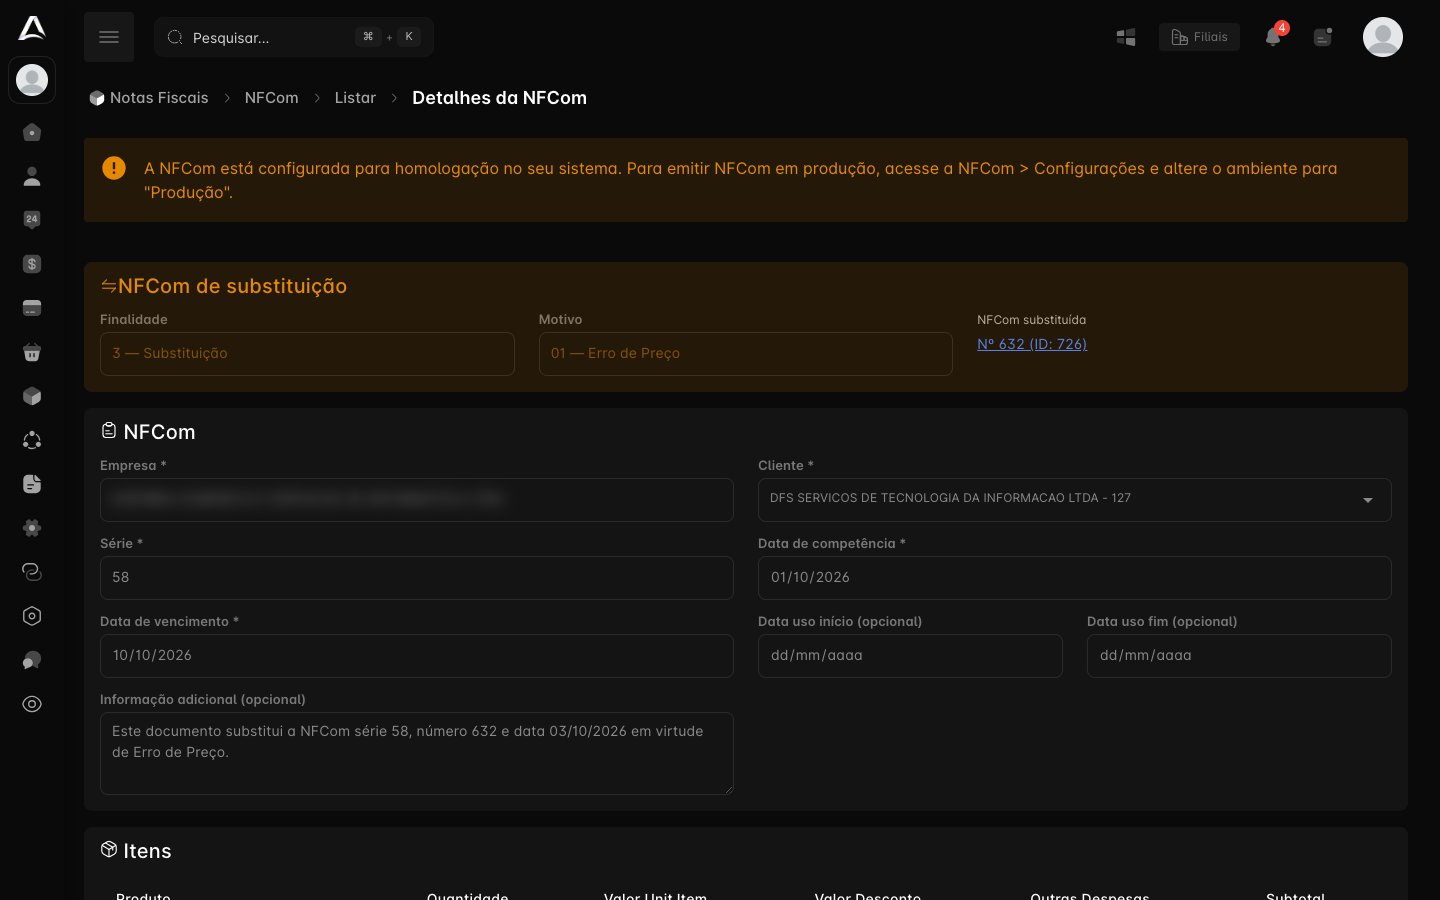Go to Listar breadcrumb
This screenshot has width=1440, height=900.
[x=355, y=98]
